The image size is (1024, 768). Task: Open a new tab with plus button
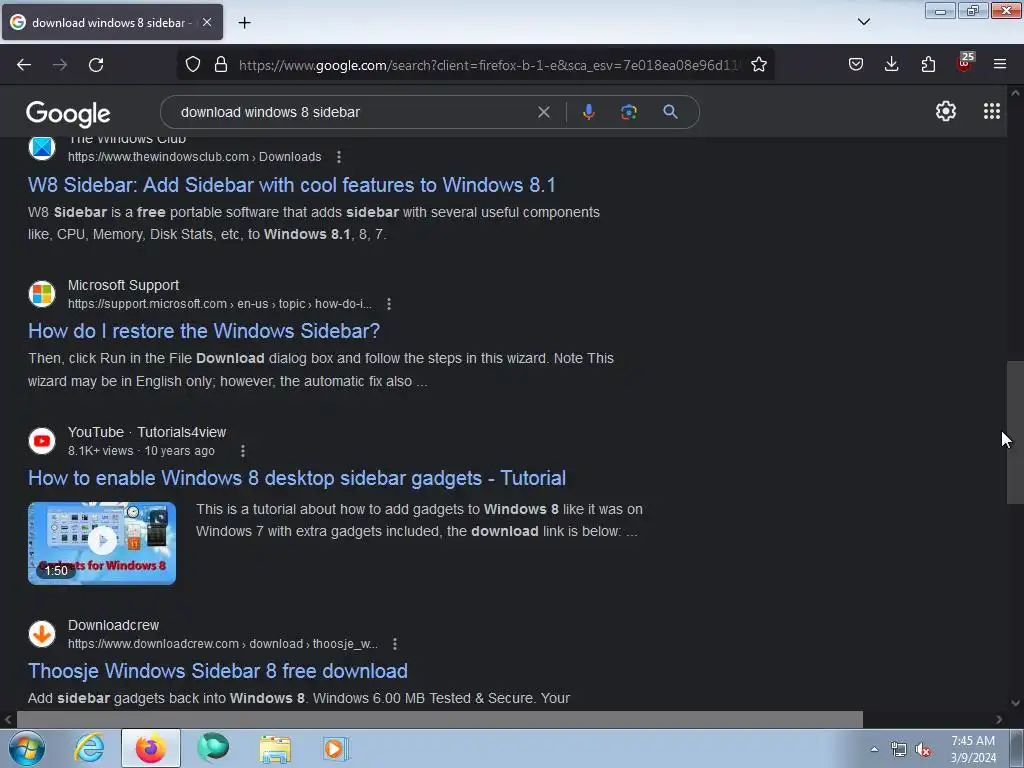[244, 23]
